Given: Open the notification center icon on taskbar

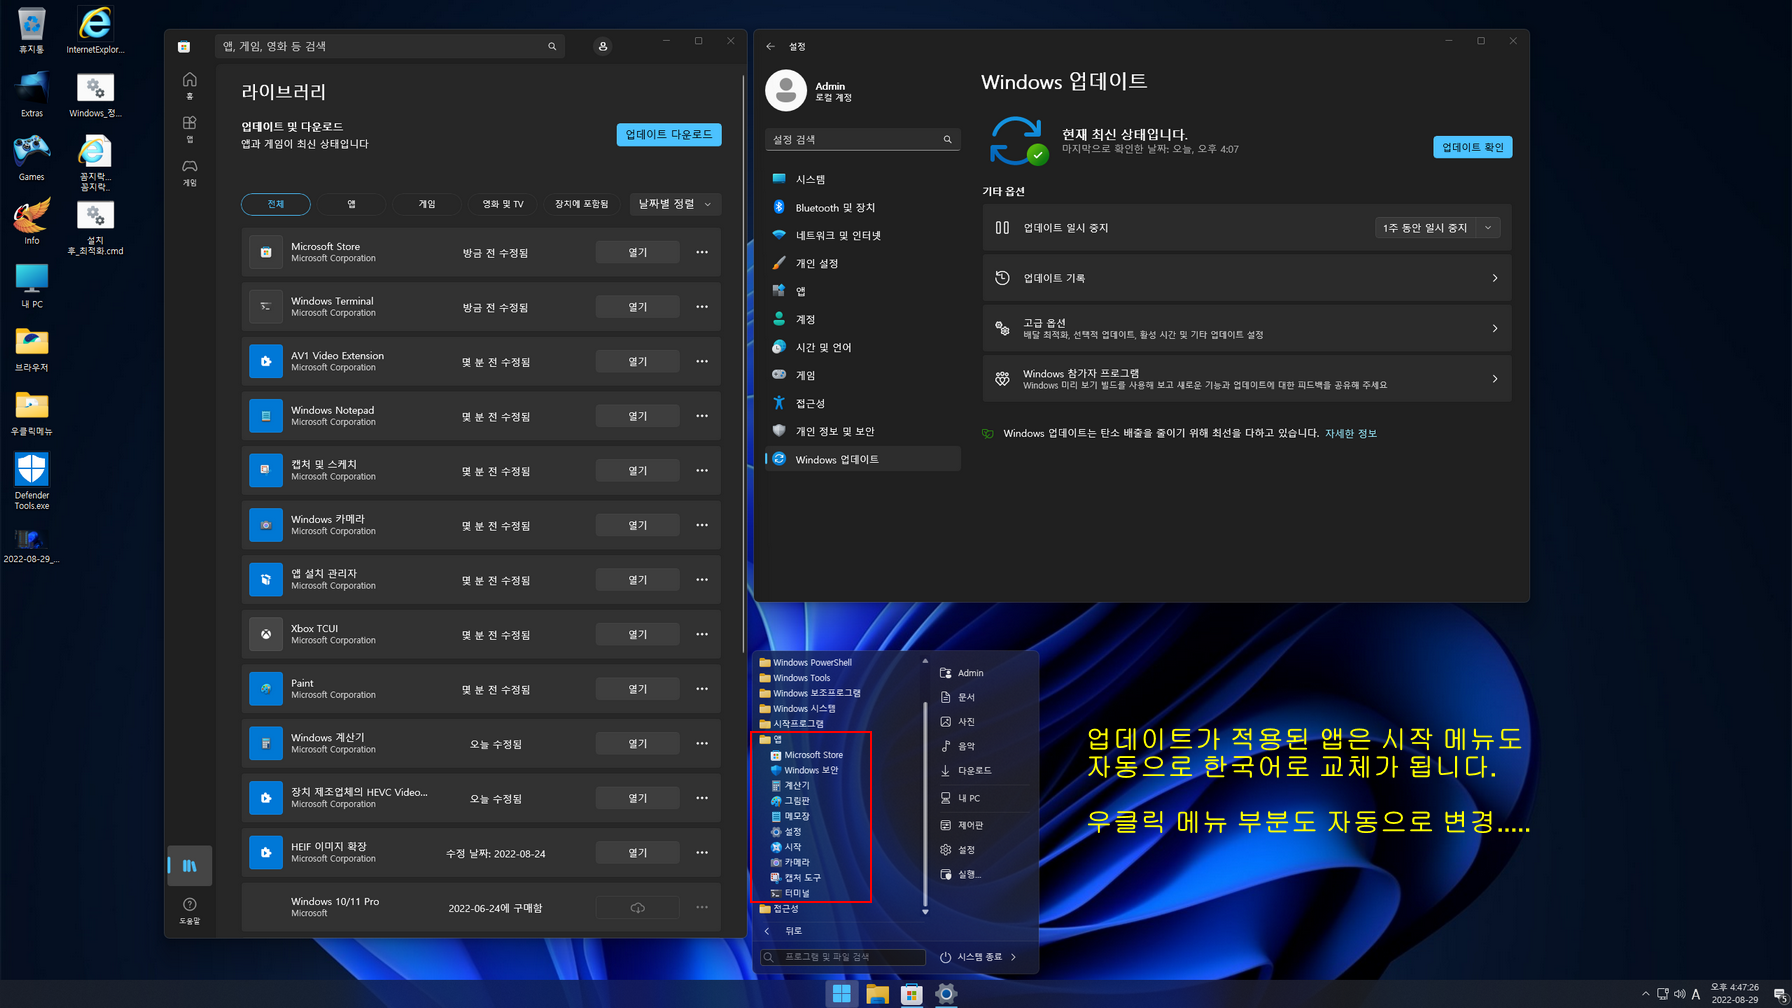Looking at the screenshot, I should 1780,994.
